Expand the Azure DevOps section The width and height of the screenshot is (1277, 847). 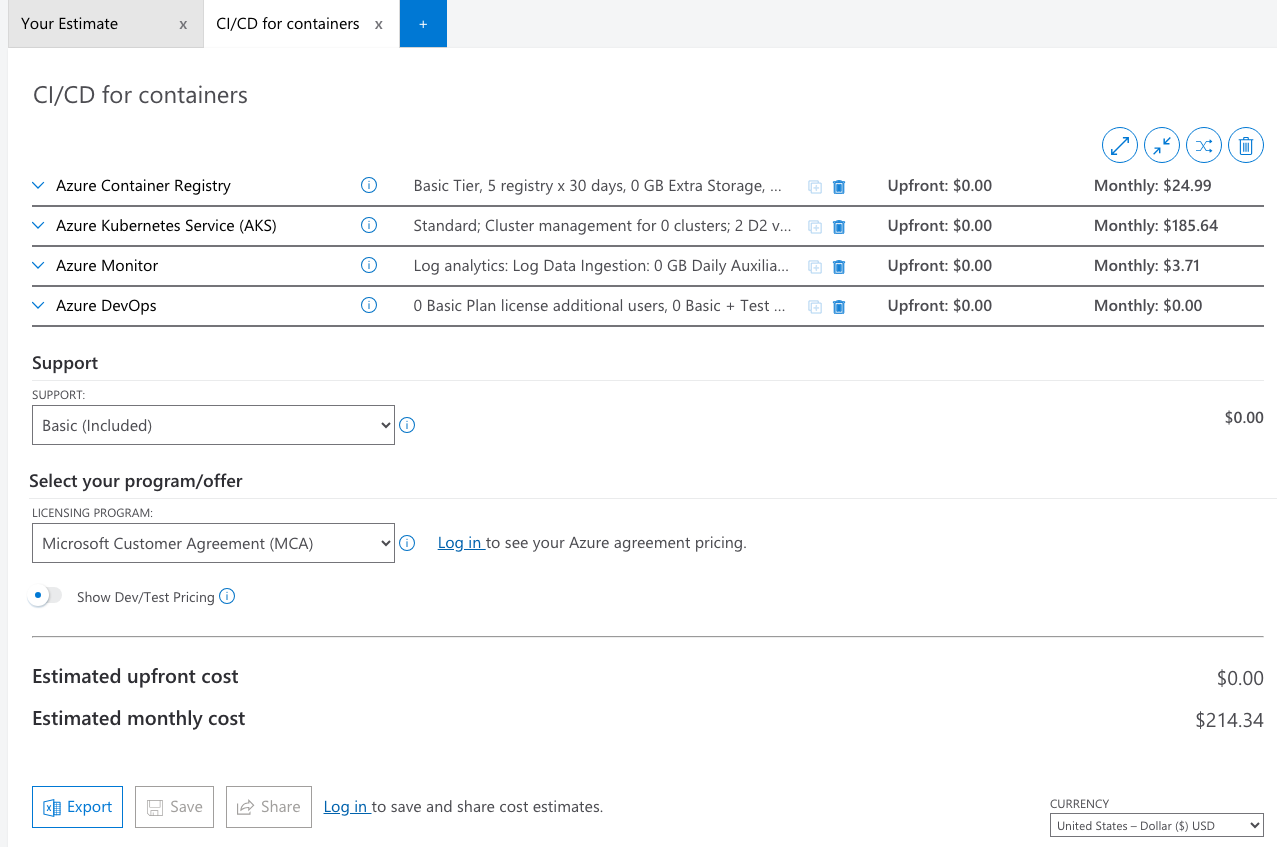(38, 305)
